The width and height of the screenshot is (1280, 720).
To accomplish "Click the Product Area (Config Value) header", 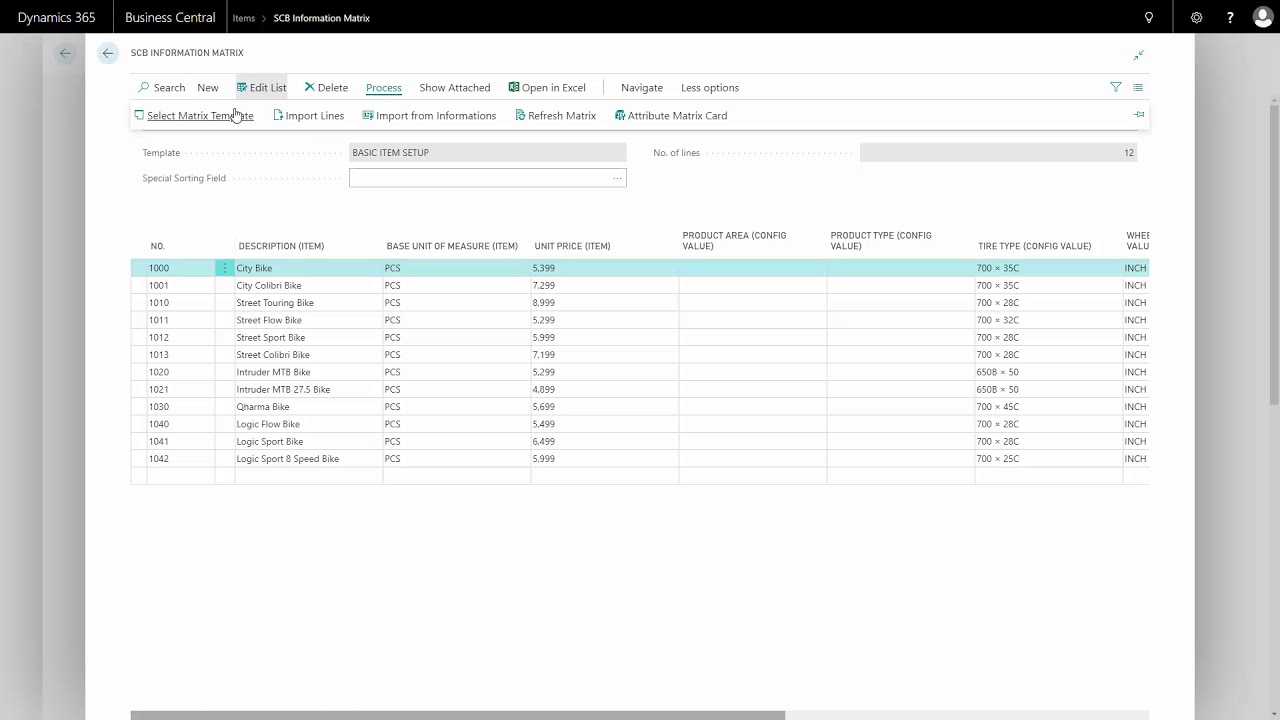I will point(734,241).
